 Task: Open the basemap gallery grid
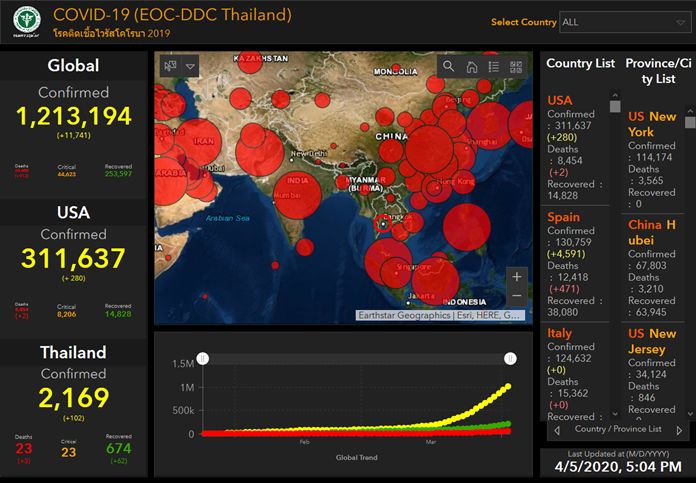(516, 67)
